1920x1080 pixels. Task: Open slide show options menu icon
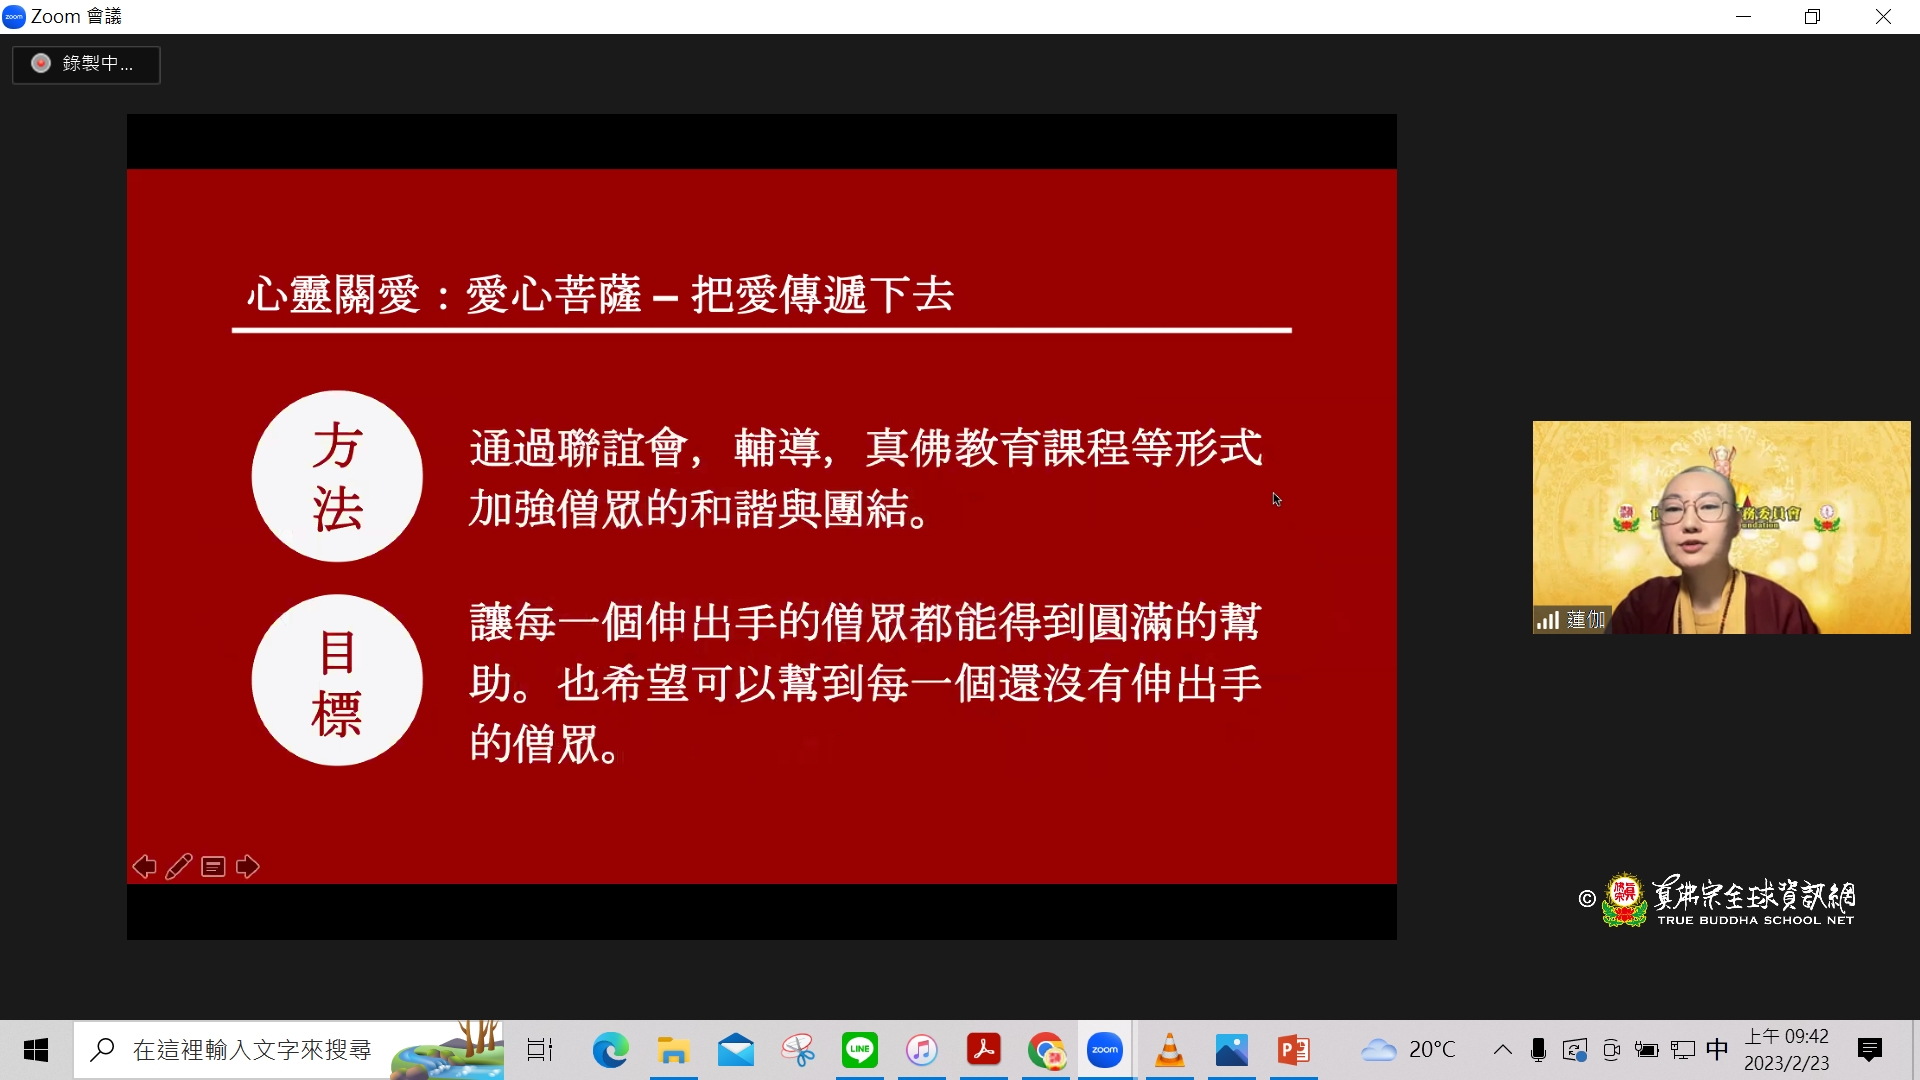coord(213,867)
